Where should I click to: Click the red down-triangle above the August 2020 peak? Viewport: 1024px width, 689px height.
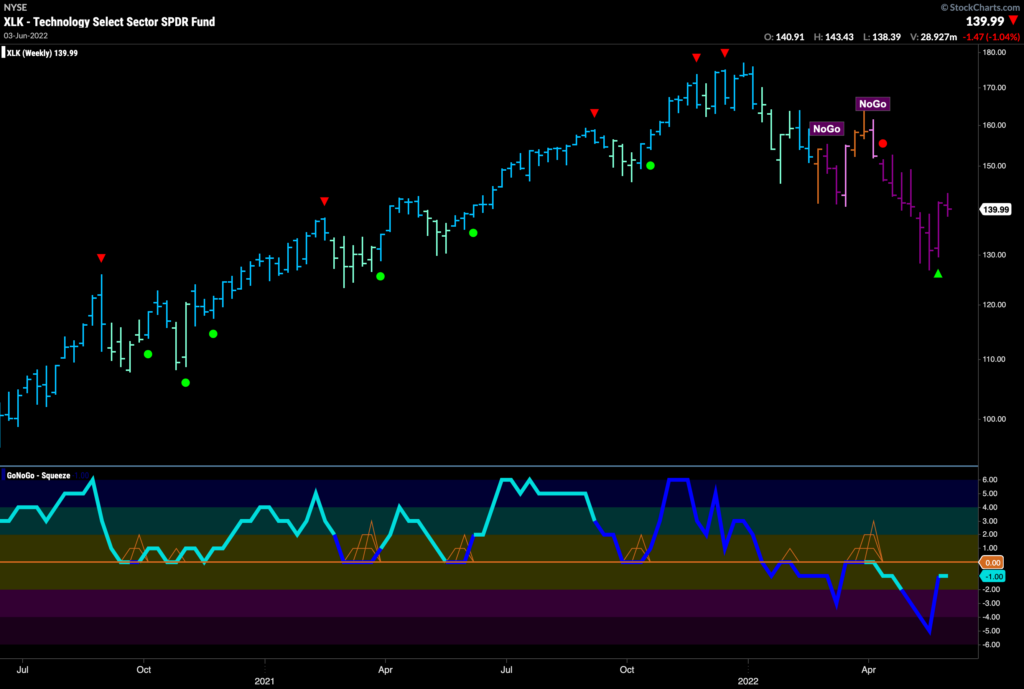pos(101,258)
